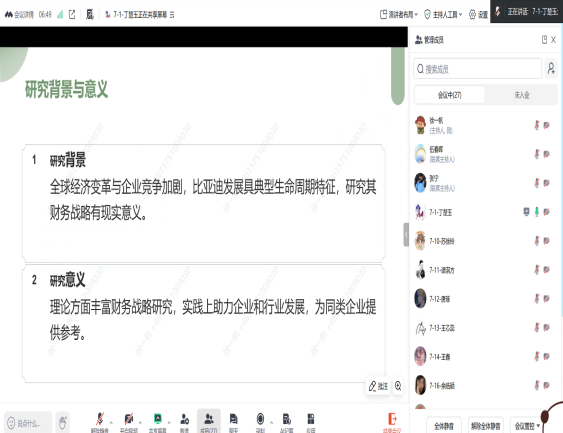
Task: Click the 搜索成员 search members field
Action: pyautogui.click(x=478, y=69)
